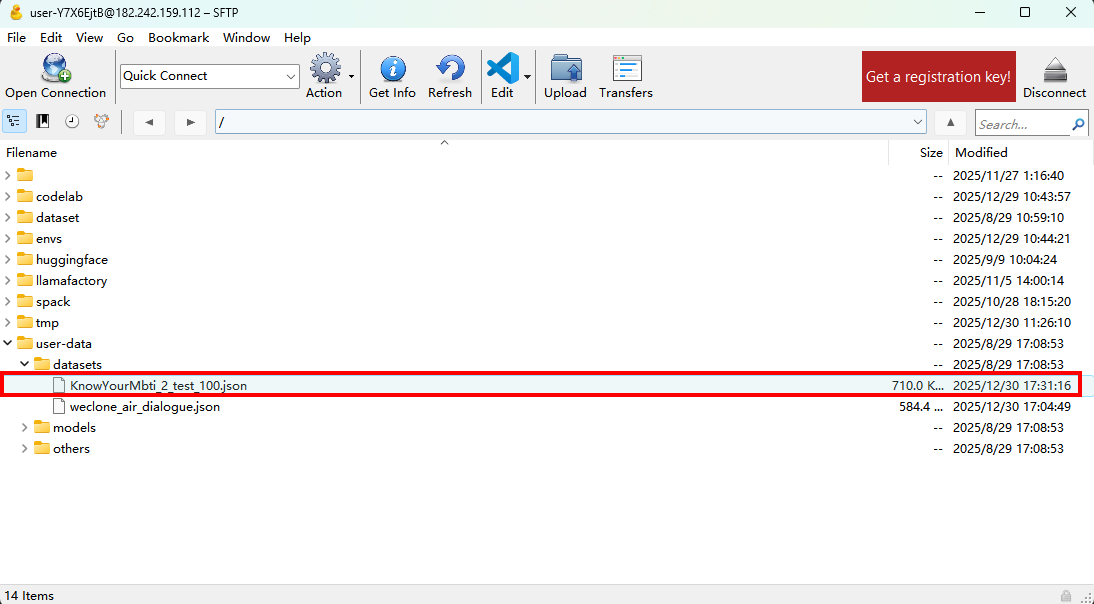Viewport: 1094px width, 604px height.
Task: Click the Search input field
Action: 1022,124
